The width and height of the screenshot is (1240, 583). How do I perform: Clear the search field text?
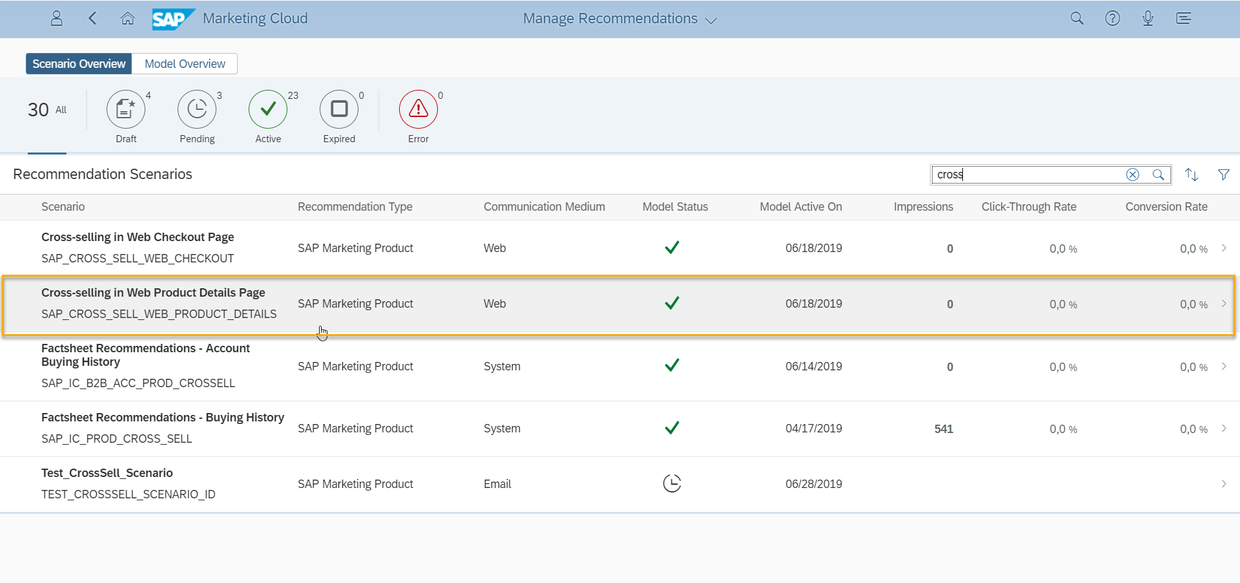pyautogui.click(x=1132, y=175)
